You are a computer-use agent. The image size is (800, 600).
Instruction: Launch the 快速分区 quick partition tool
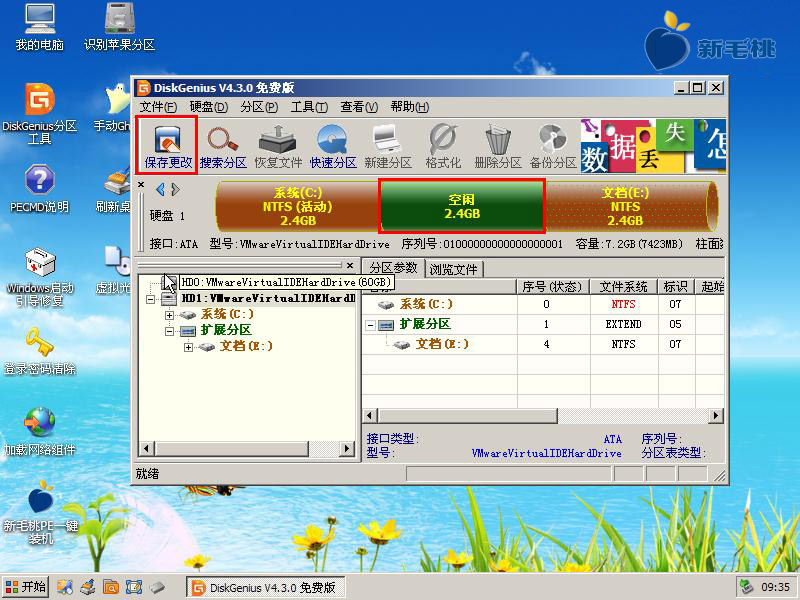(333, 145)
